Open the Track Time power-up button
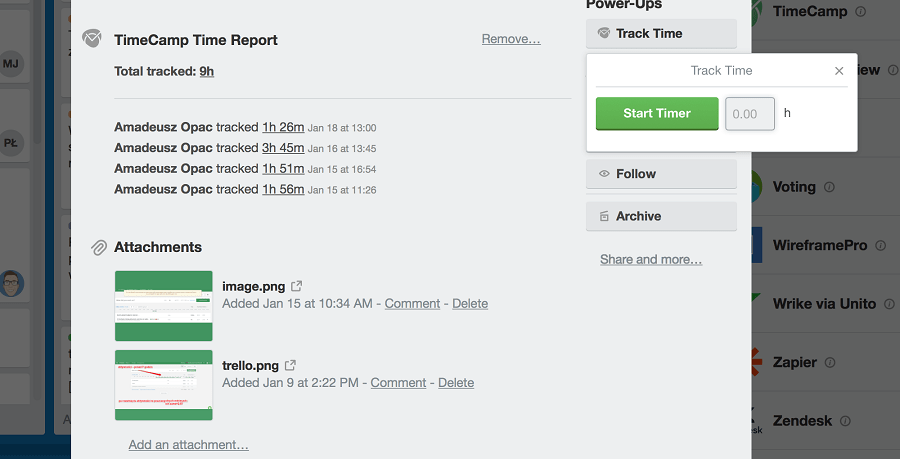The width and height of the screenshot is (900, 459). (x=661, y=33)
